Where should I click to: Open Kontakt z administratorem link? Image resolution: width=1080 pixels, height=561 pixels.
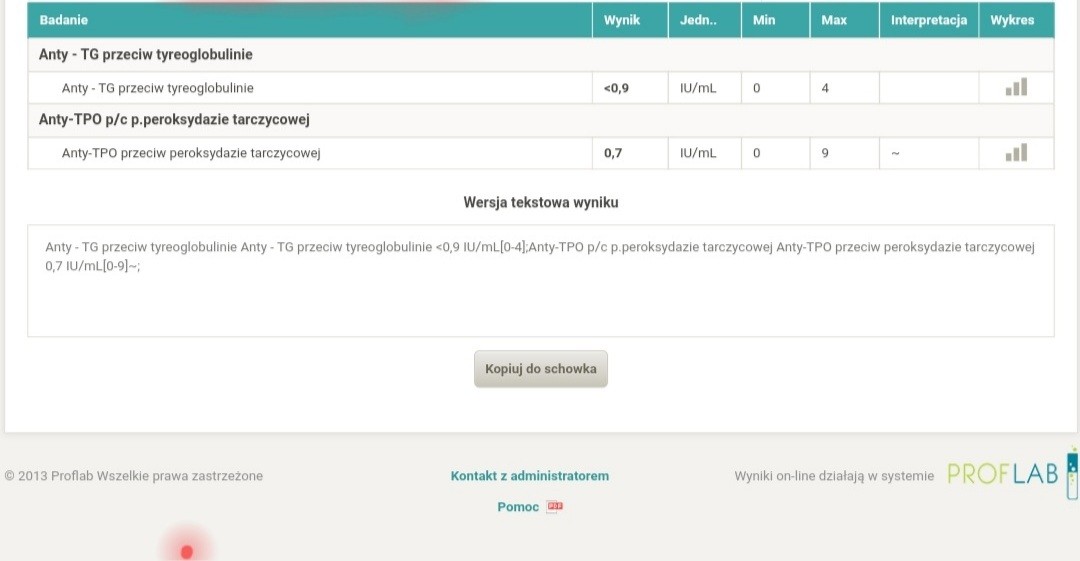530,476
